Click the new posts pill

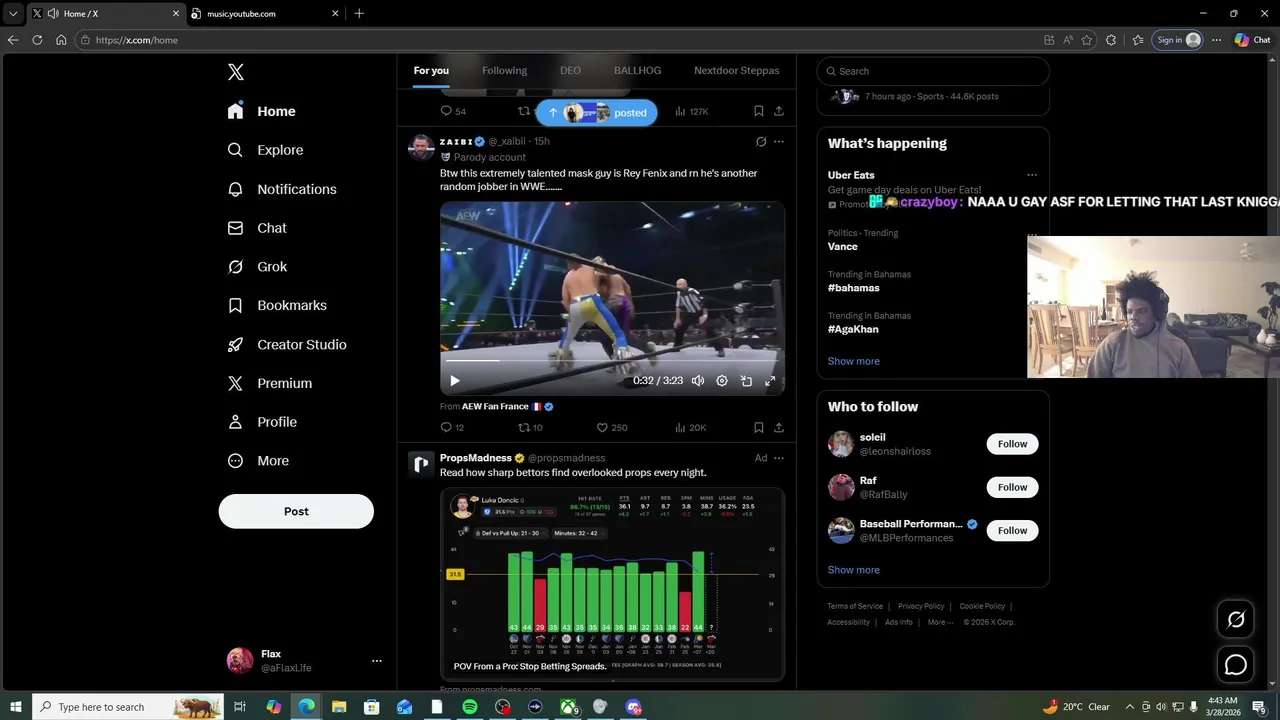596,113
